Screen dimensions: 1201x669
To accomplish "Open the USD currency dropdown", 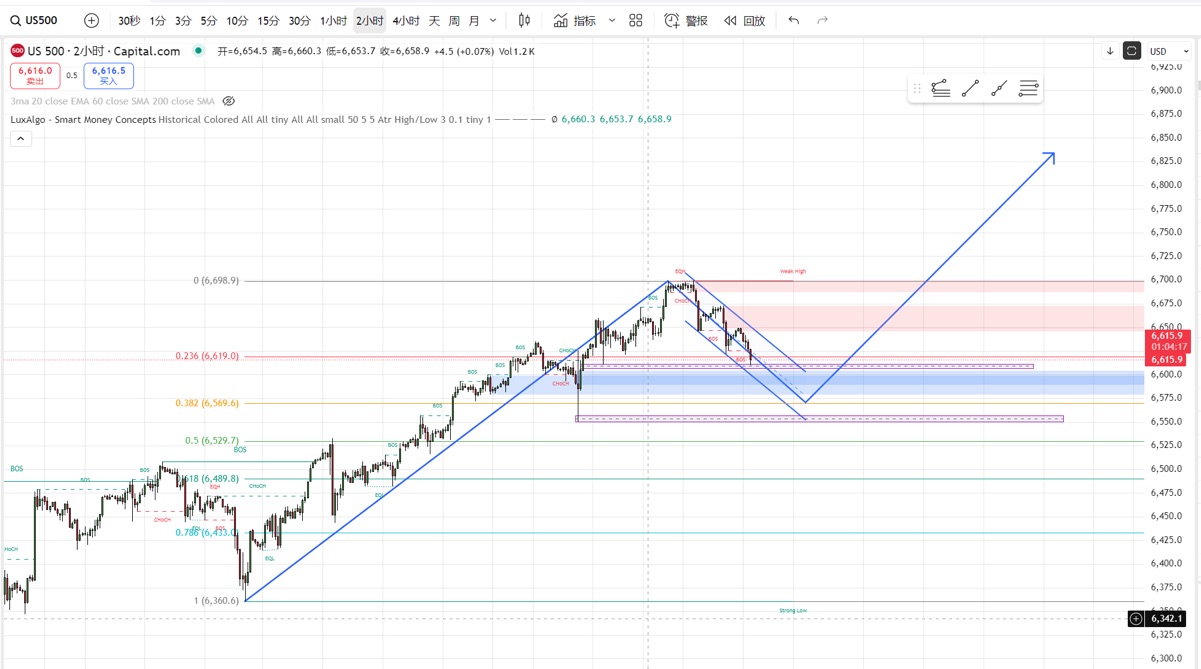I will (1168, 51).
